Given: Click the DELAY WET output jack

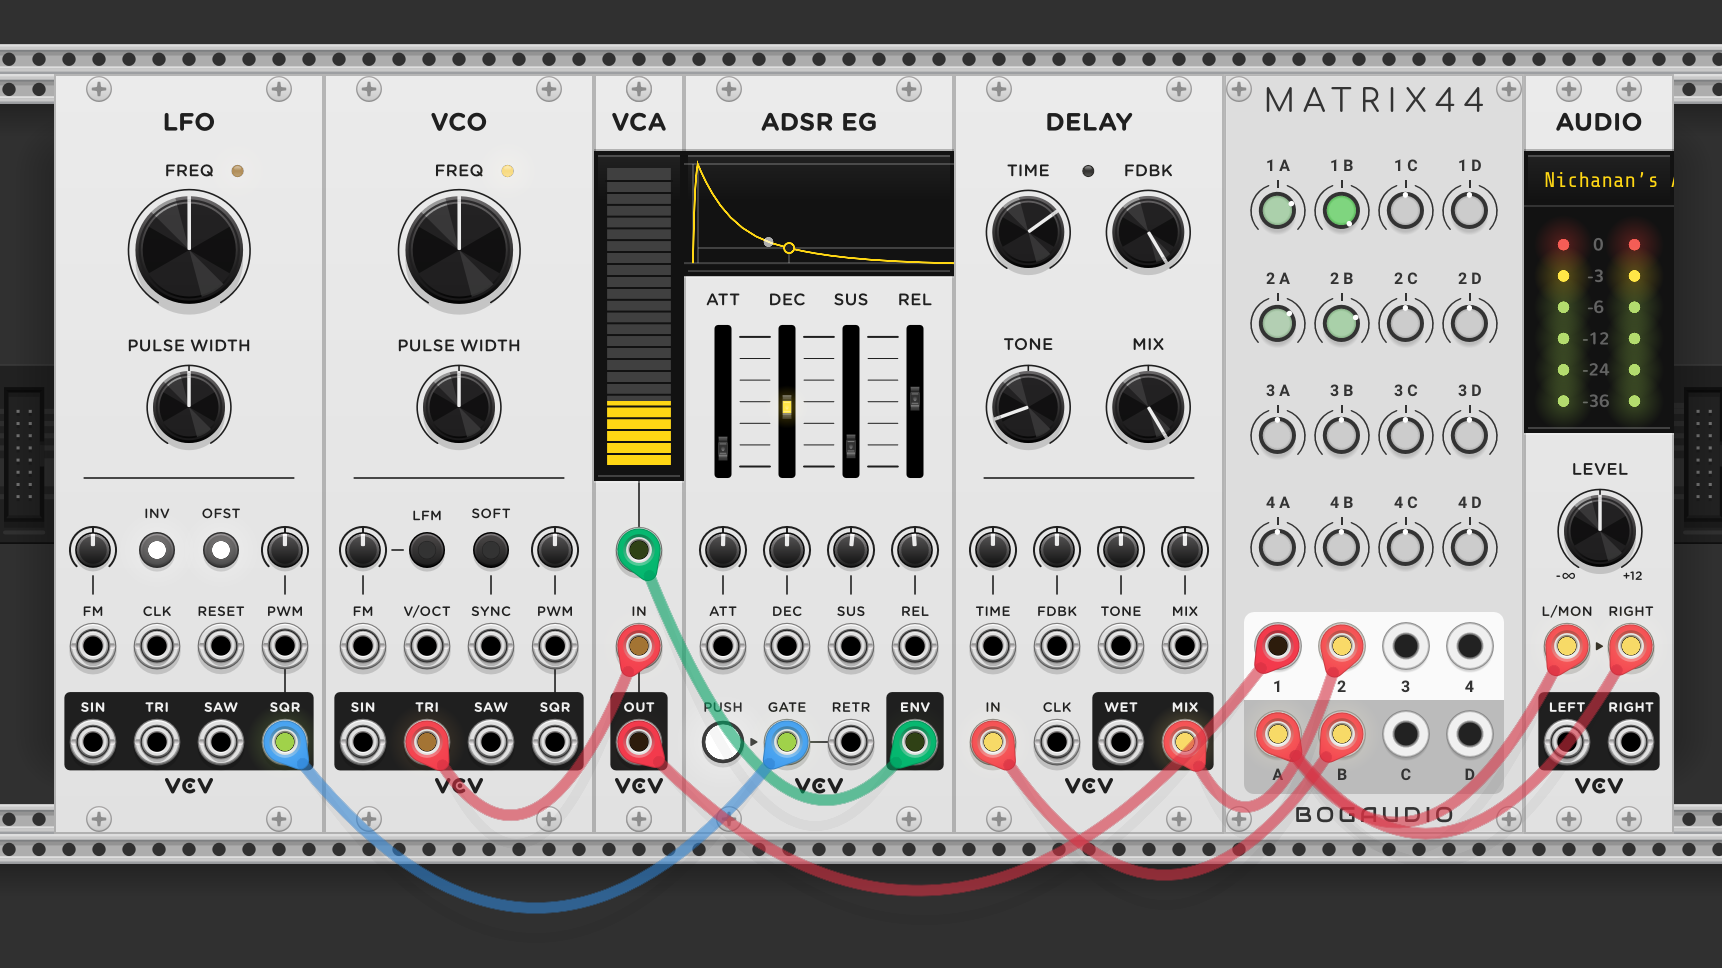Looking at the screenshot, I should (1121, 742).
